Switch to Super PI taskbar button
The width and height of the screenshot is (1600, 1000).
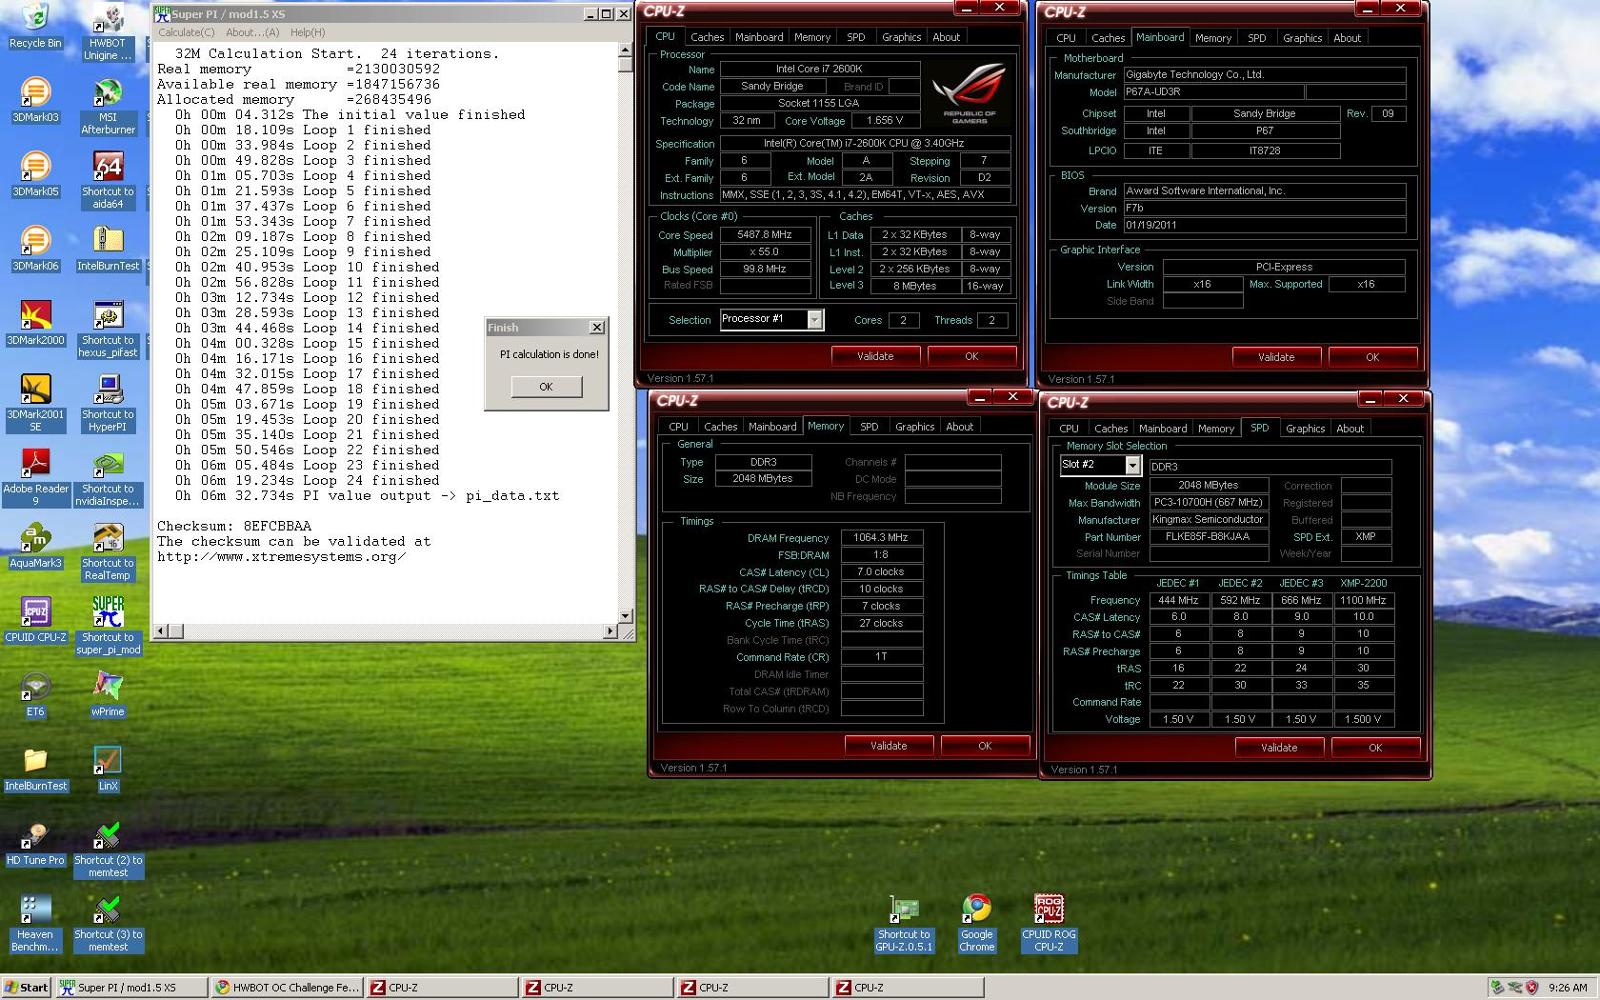coord(131,987)
